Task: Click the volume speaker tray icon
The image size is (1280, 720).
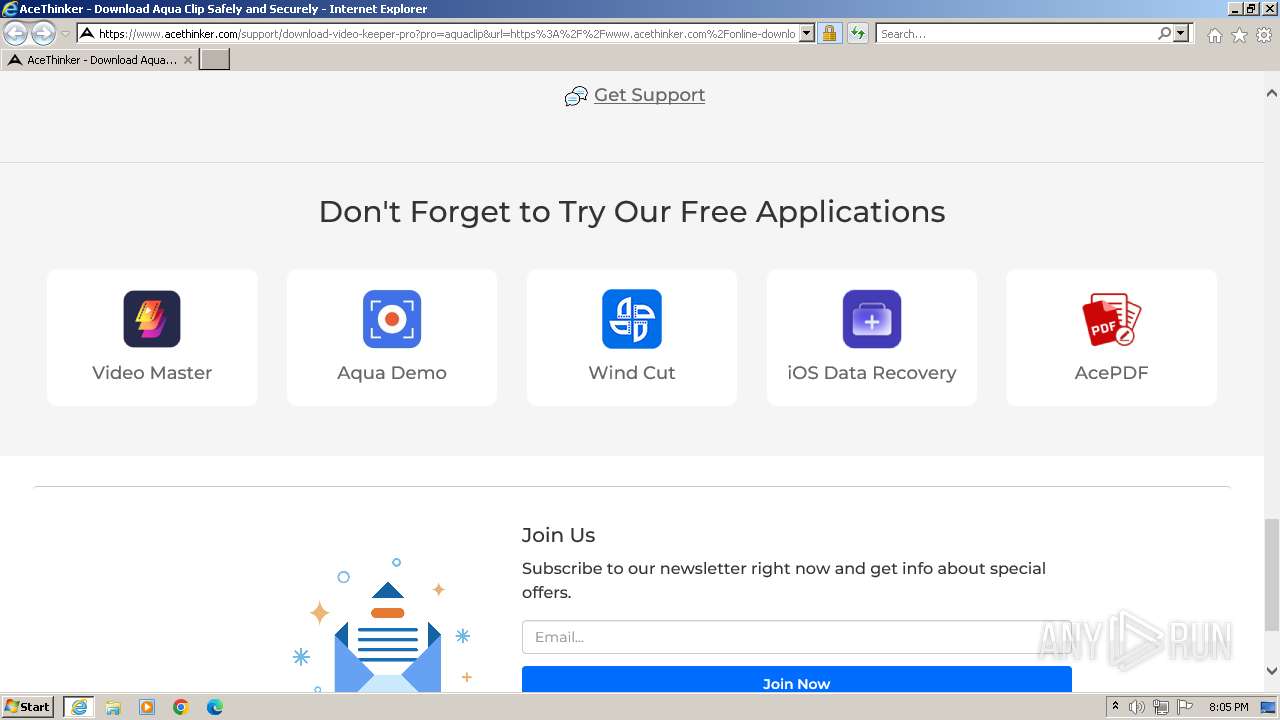Action: point(1137,707)
